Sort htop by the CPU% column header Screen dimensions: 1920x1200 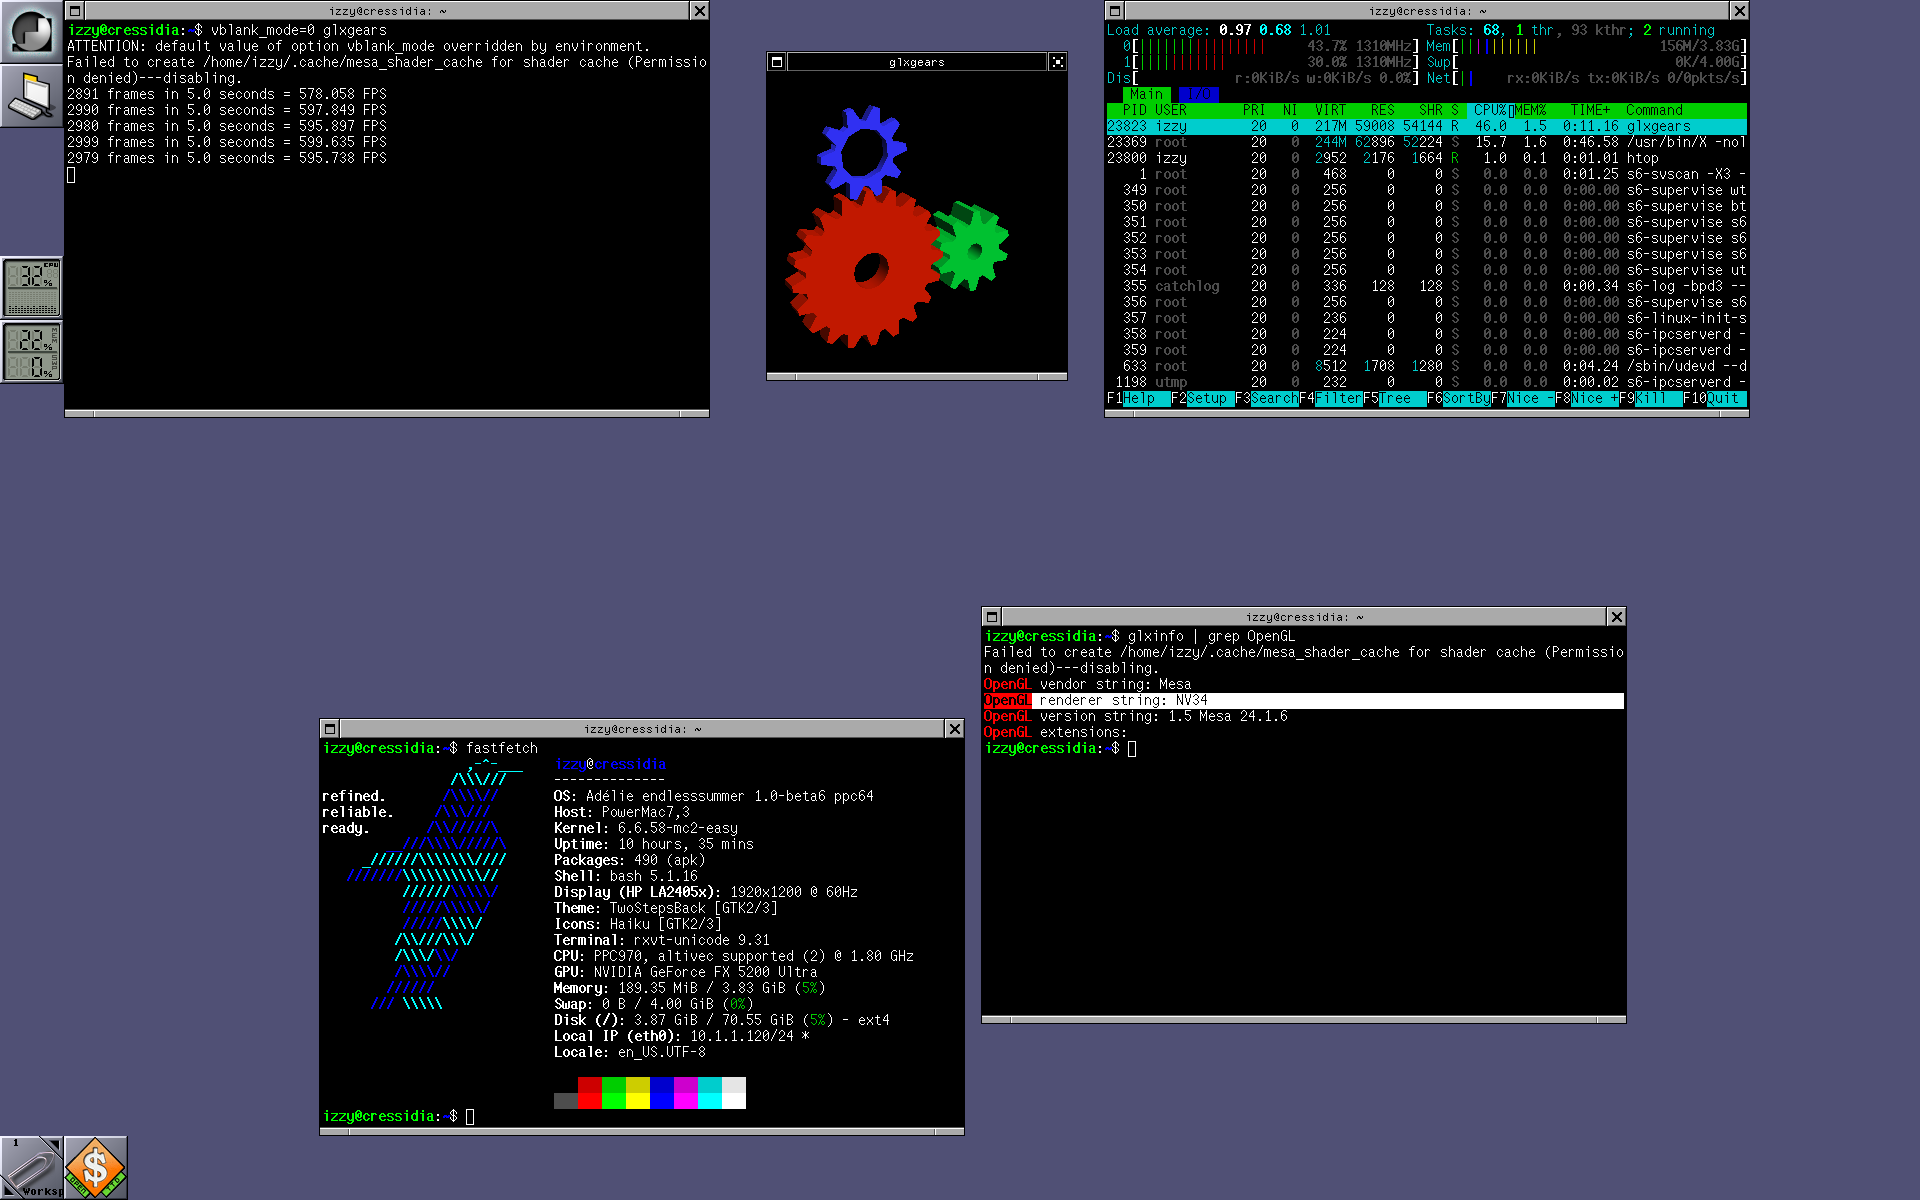pyautogui.click(x=1490, y=110)
